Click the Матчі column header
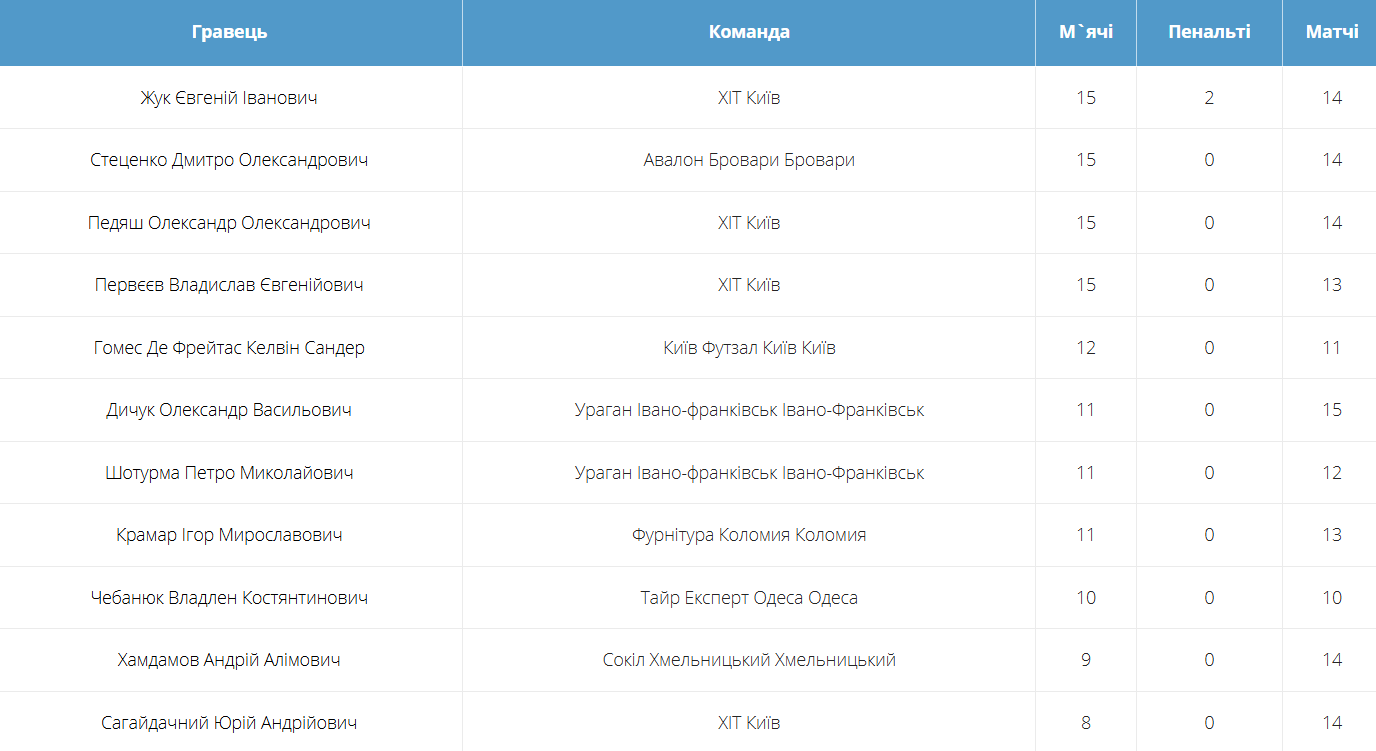Screen dimensions: 1376x751 pyautogui.click(x=1331, y=32)
